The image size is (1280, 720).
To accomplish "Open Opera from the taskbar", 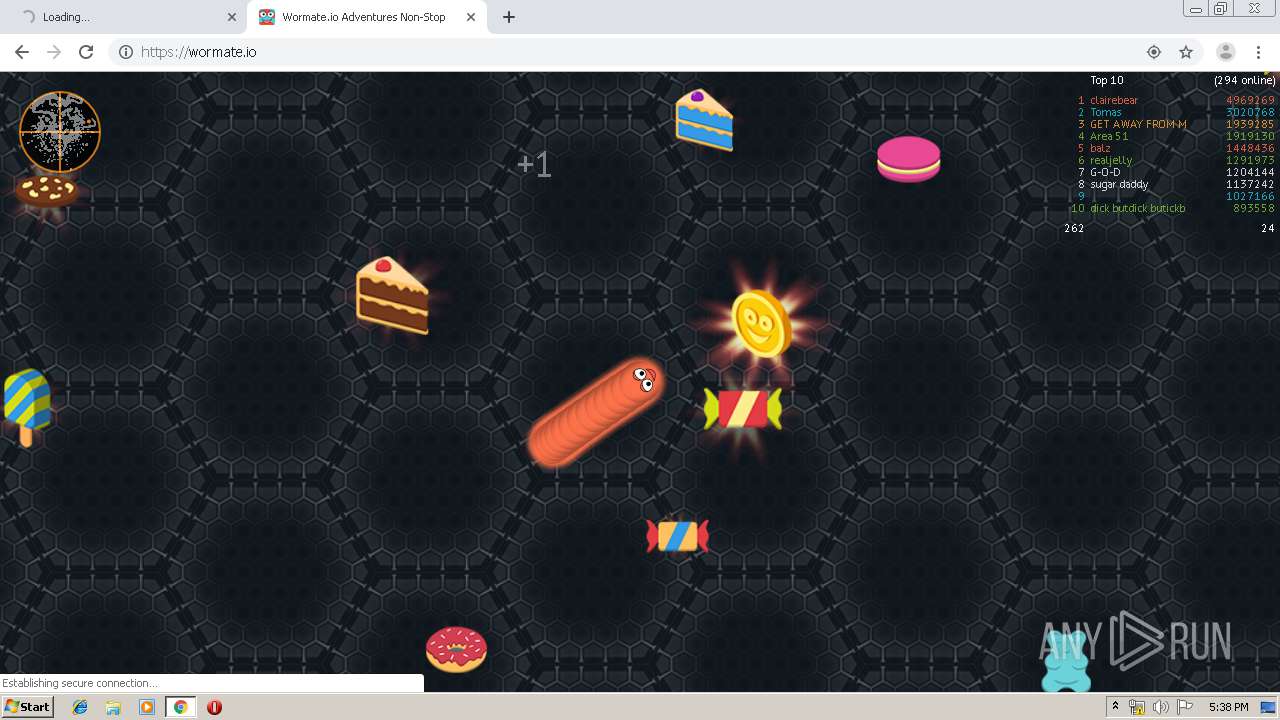I will (x=214, y=707).
